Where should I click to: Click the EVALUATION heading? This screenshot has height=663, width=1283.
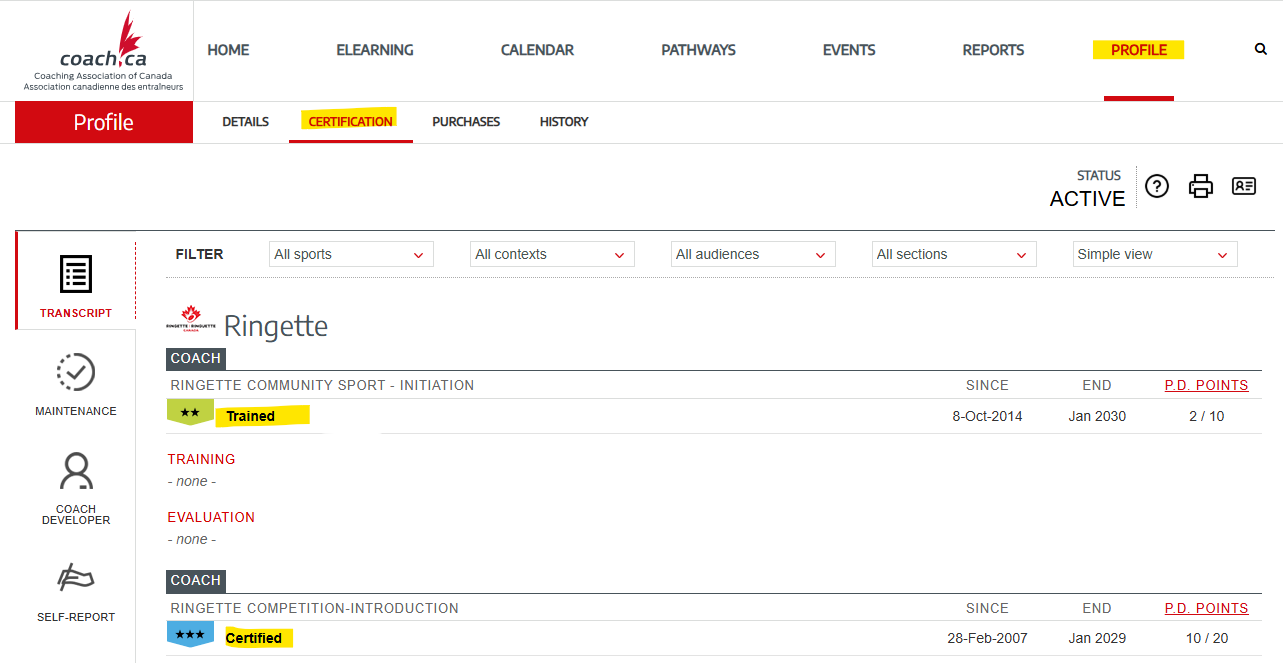tap(211, 517)
